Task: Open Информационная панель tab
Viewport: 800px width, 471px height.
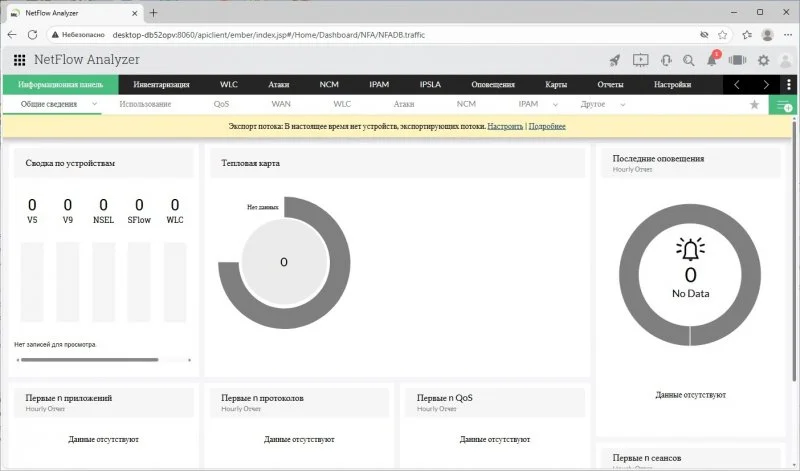Action: click(61, 85)
